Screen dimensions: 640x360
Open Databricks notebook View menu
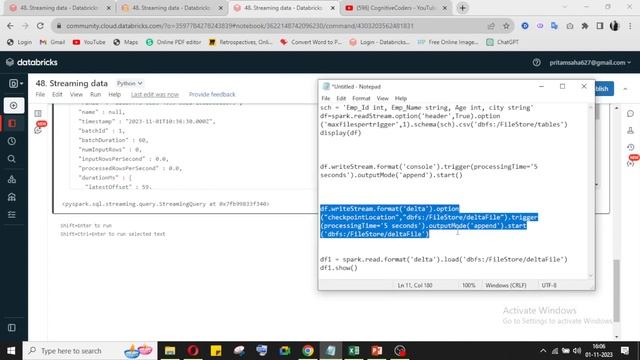76,94
